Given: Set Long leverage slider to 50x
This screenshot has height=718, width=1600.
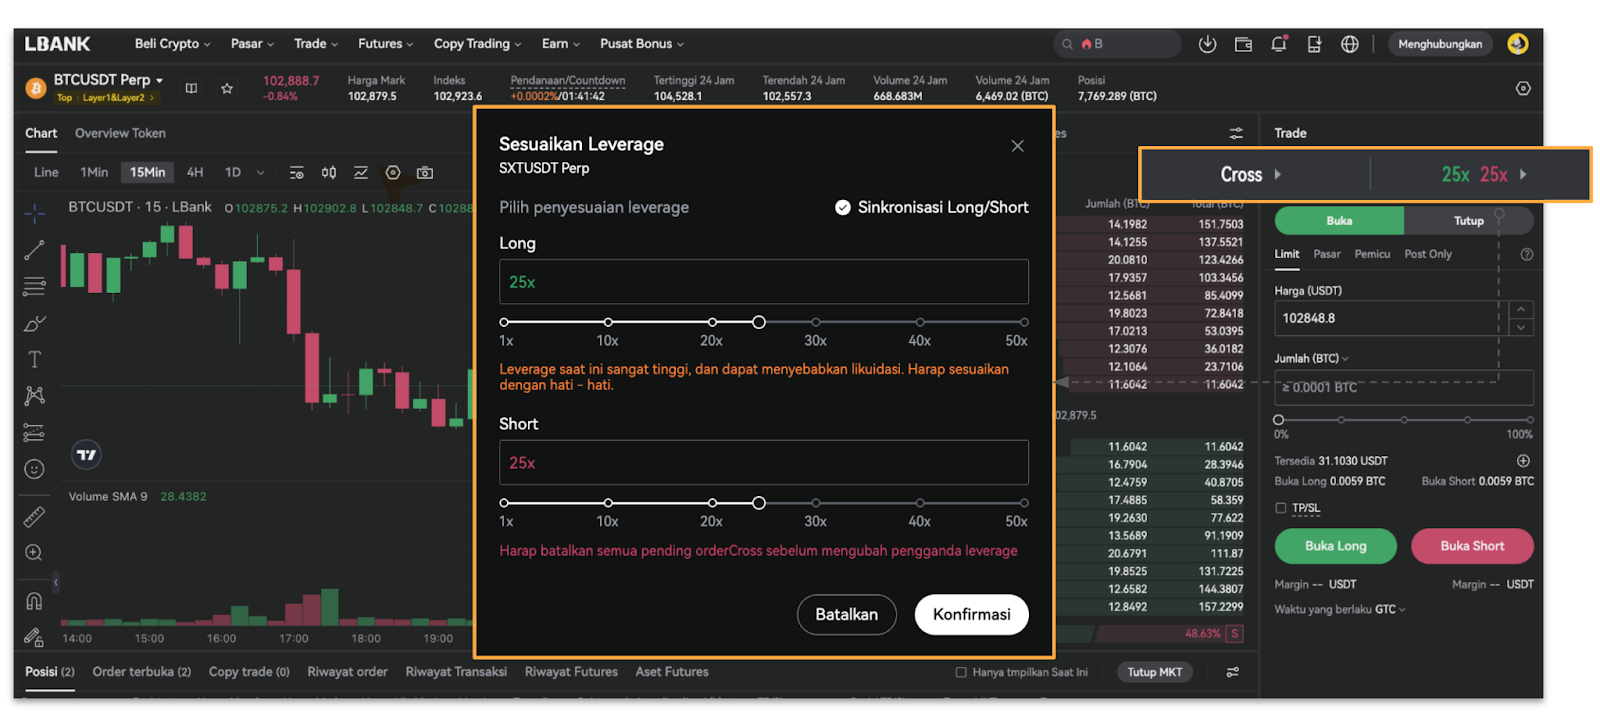Looking at the screenshot, I should coord(1024,322).
